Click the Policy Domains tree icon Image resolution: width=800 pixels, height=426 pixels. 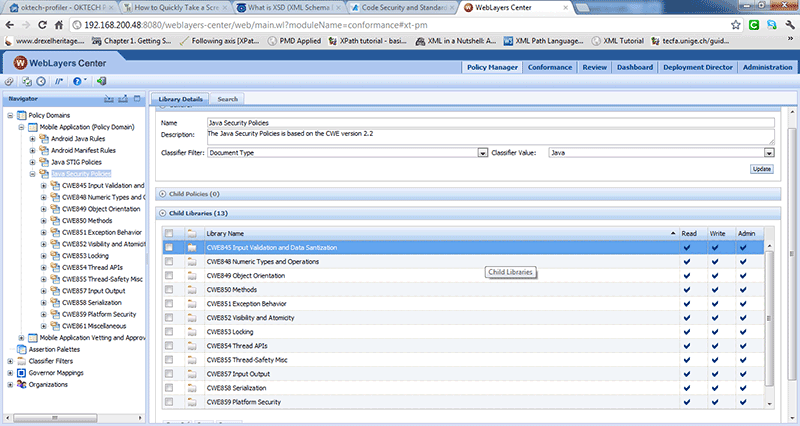[21, 115]
